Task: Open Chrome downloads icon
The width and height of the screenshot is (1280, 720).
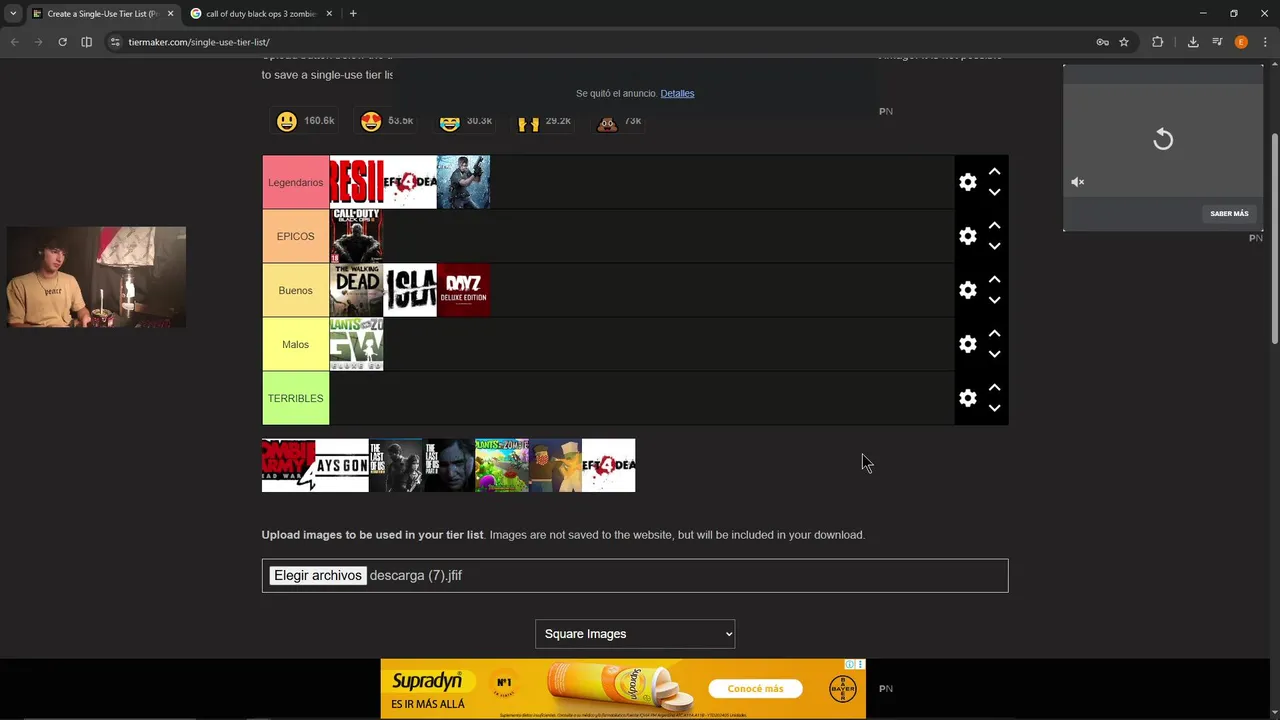Action: coord(1193,42)
